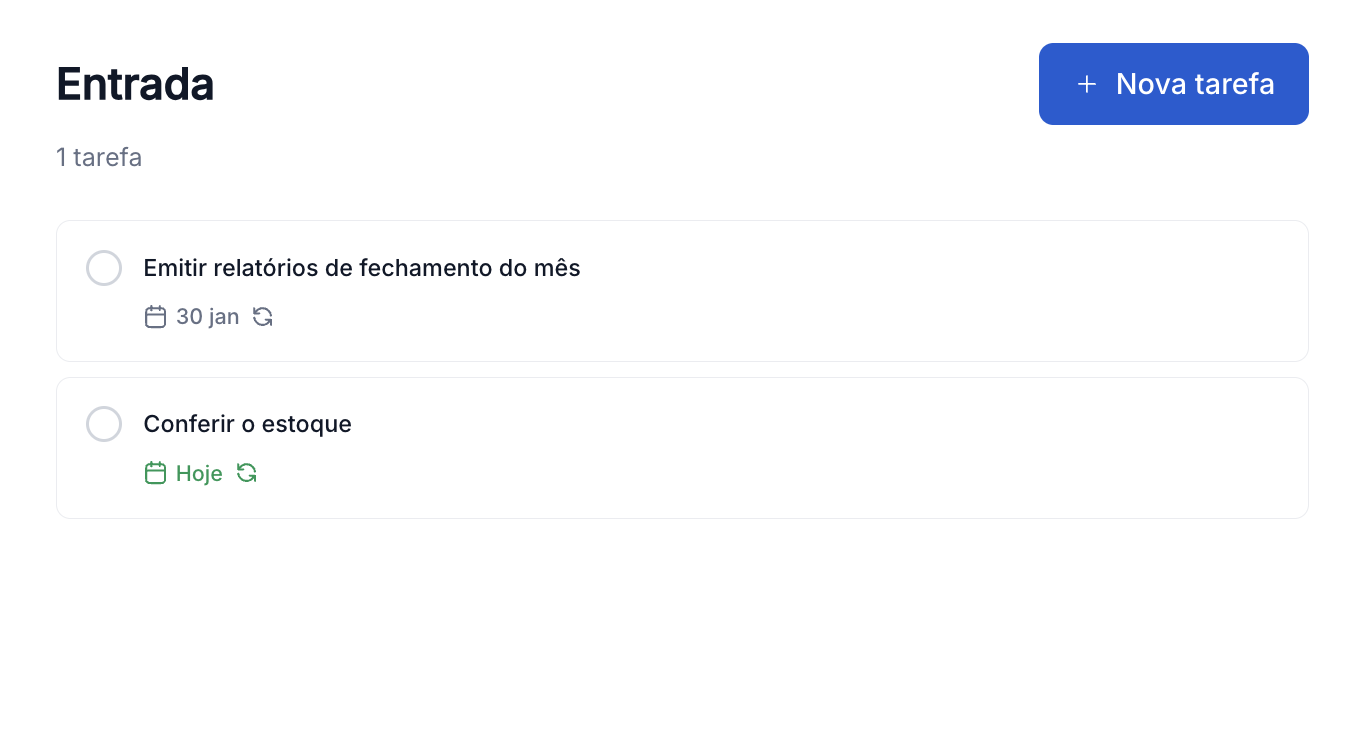Viewport: 1350px width, 748px height.
Task: Click the green calendar icon beside Hoje
Action: (155, 473)
